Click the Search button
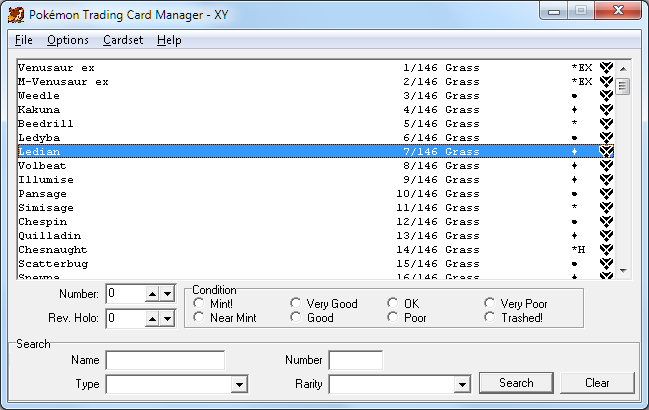 pyautogui.click(x=516, y=383)
